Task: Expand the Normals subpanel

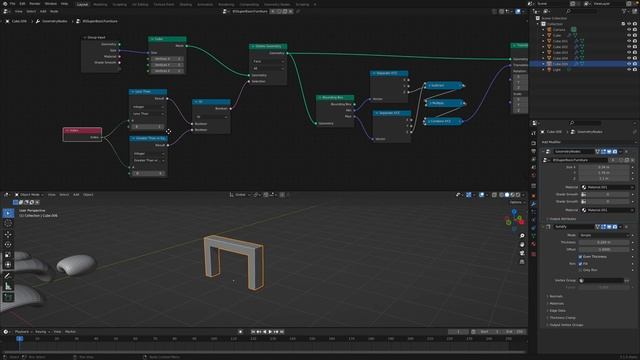Action: tap(556, 296)
